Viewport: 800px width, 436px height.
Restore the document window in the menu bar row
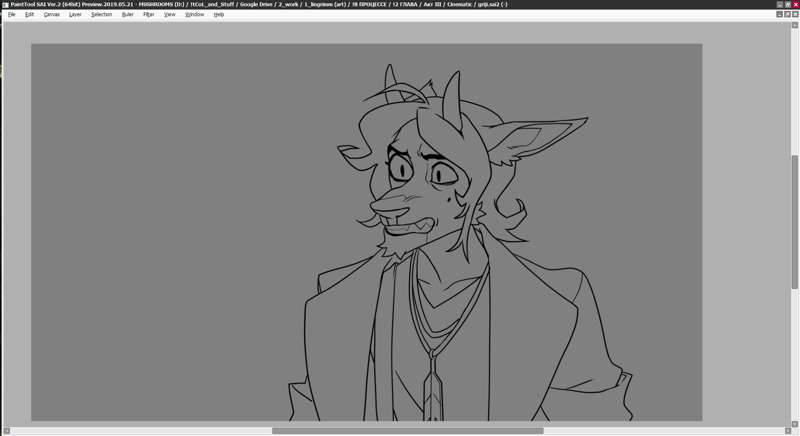[x=787, y=14]
